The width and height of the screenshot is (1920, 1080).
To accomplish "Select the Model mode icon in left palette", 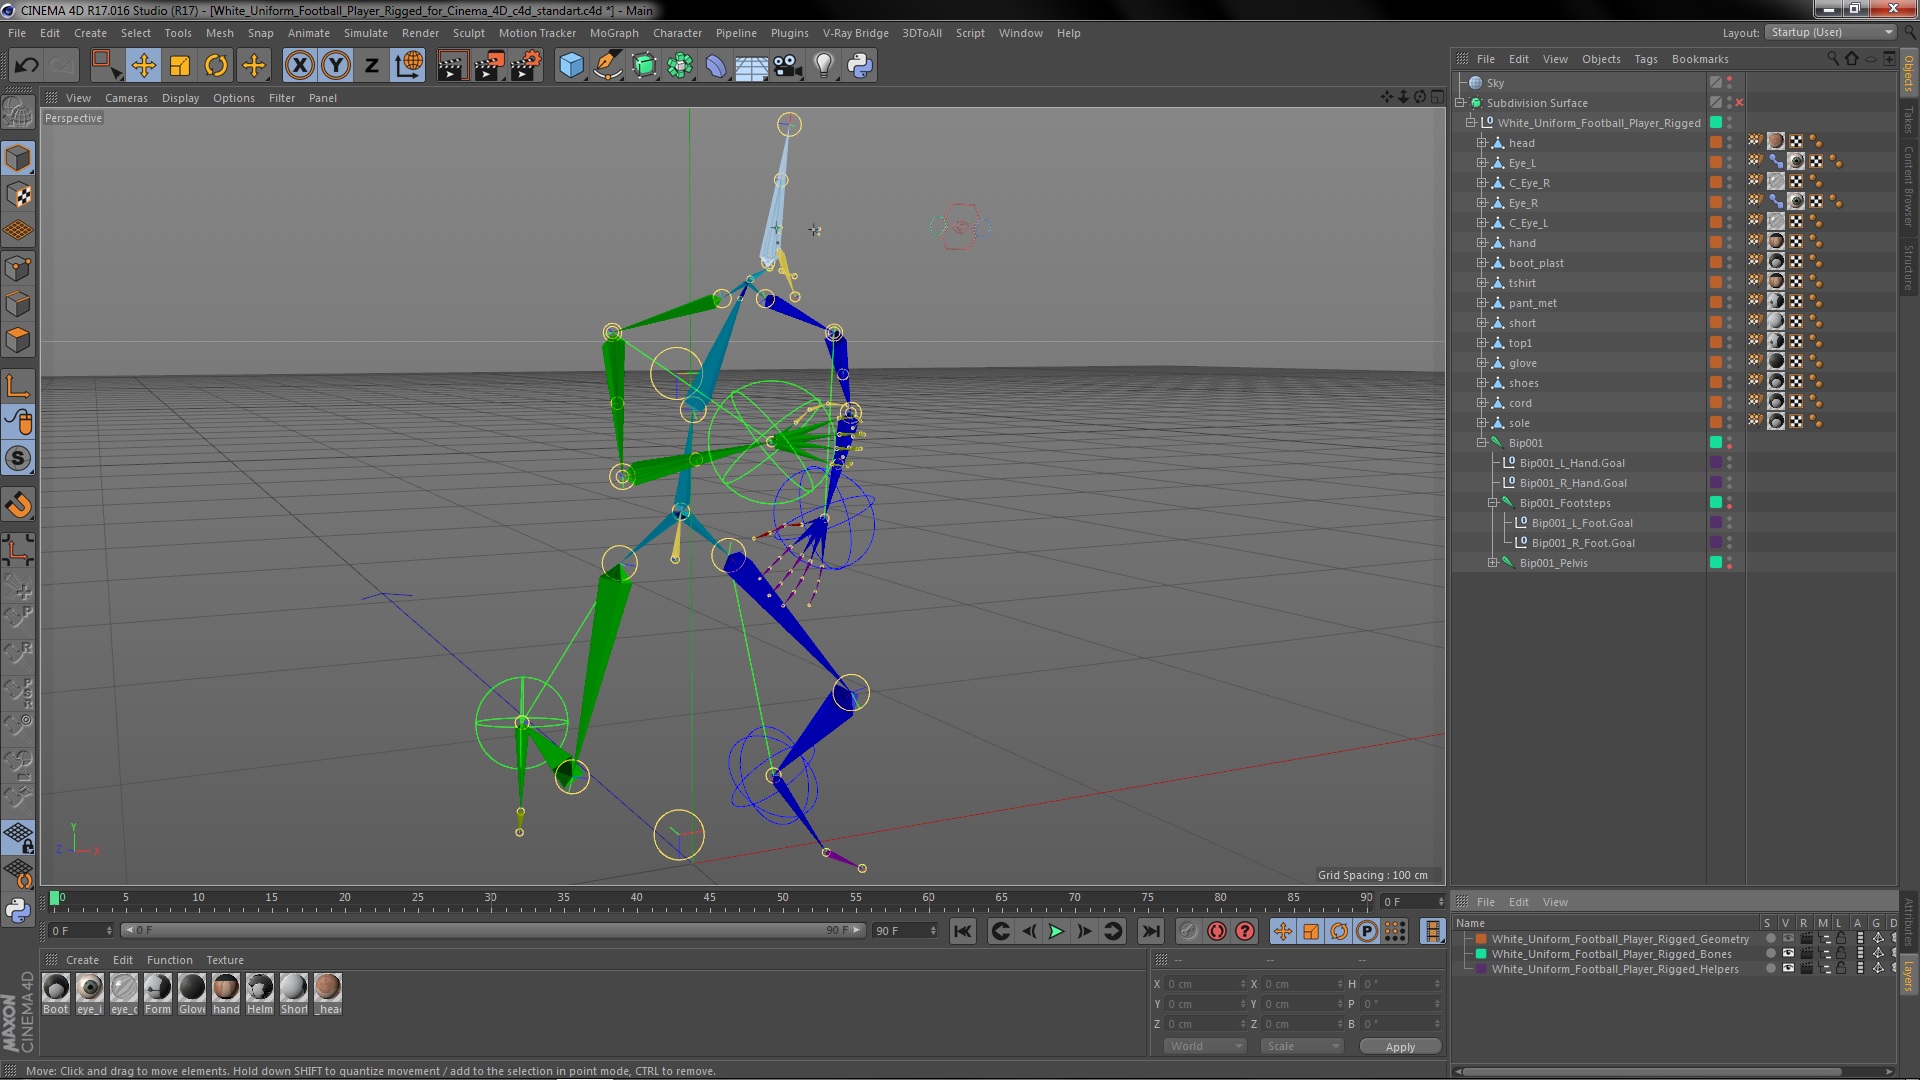I will [18, 158].
